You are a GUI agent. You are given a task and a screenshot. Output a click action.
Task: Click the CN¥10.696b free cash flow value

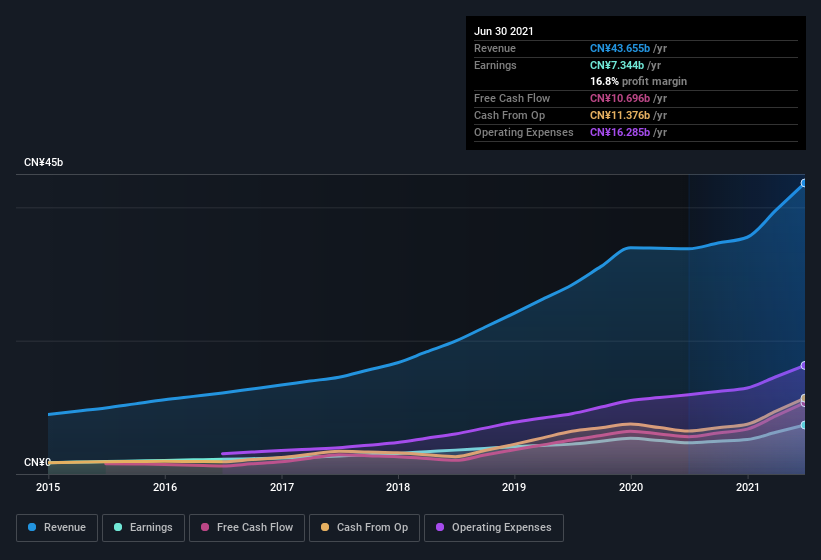(620, 98)
